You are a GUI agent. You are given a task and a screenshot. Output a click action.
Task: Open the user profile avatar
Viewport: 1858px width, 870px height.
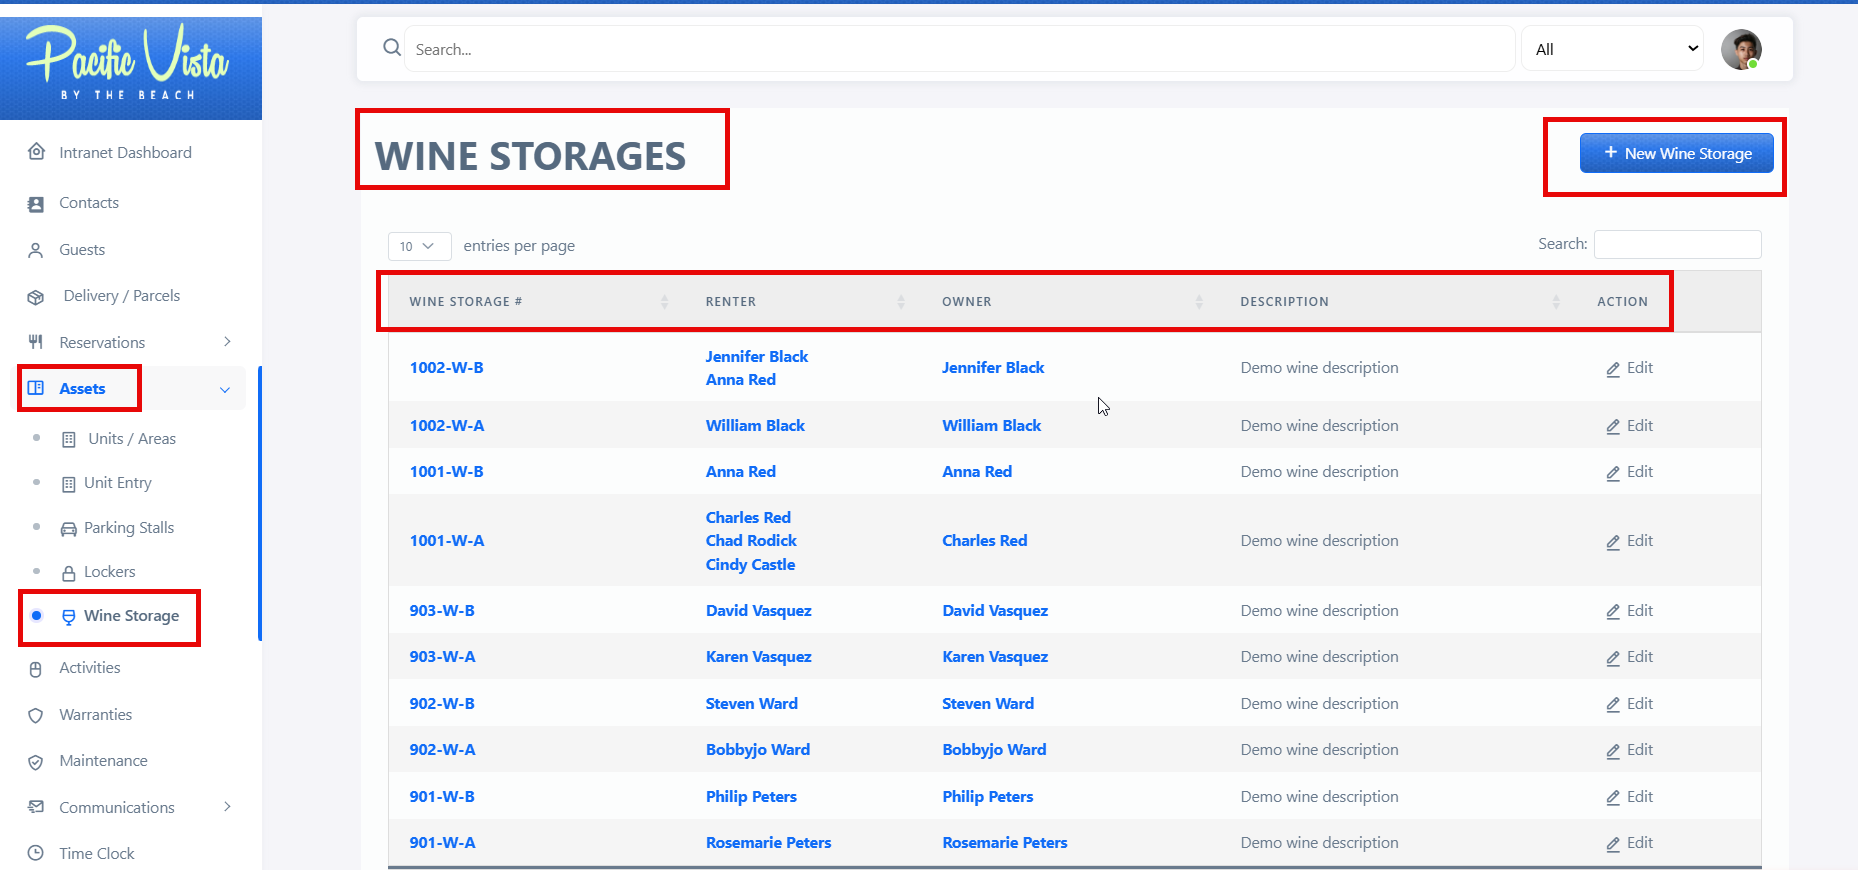(x=1741, y=49)
